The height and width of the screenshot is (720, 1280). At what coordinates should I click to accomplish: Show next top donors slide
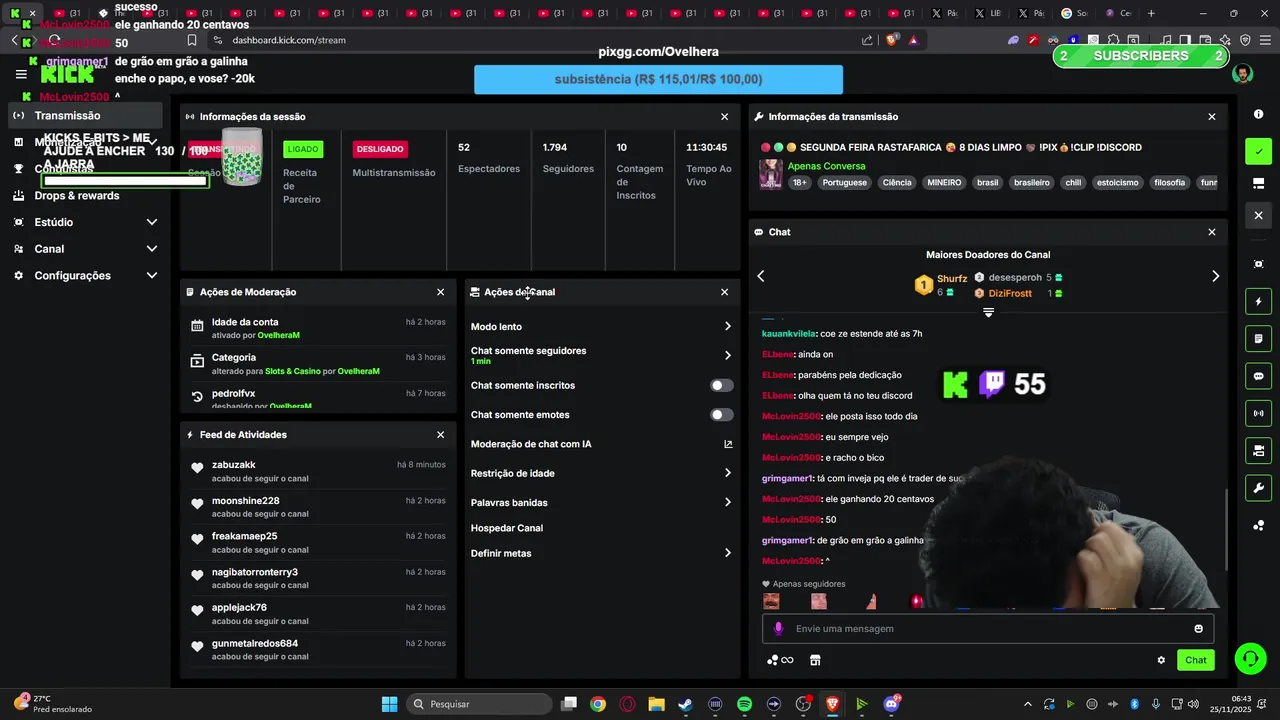[x=1215, y=276]
